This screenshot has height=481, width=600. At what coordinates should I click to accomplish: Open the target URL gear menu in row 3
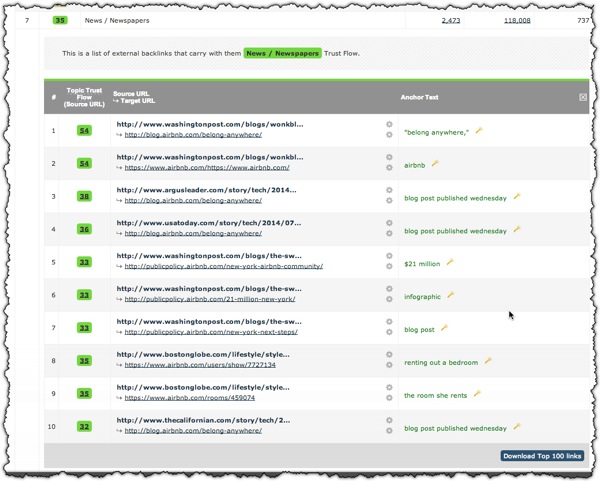[389, 203]
